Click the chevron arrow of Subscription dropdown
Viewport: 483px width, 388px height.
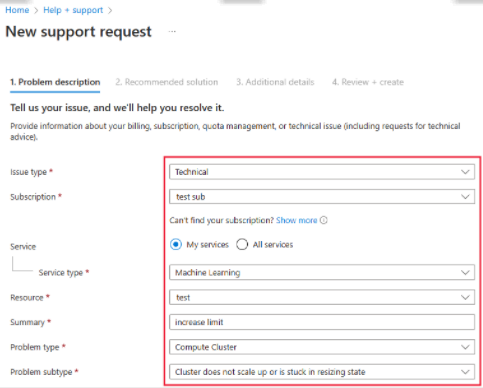465,197
